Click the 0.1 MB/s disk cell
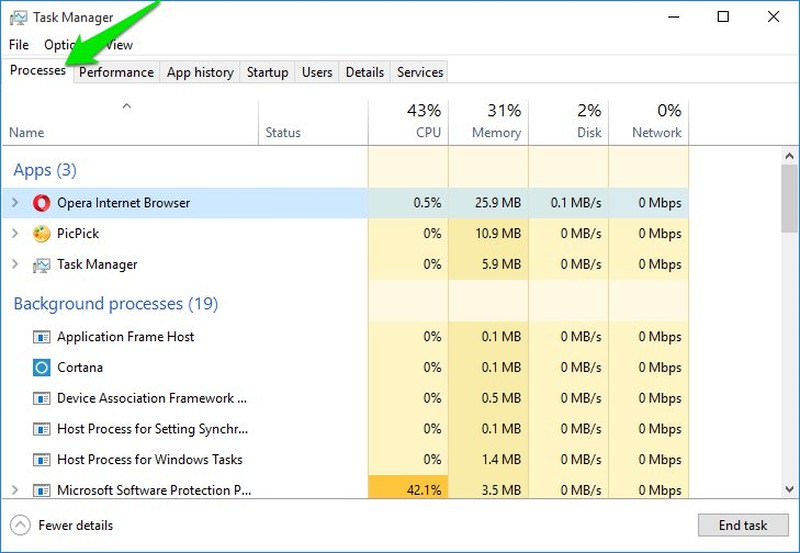This screenshot has height=553, width=800. 569,203
